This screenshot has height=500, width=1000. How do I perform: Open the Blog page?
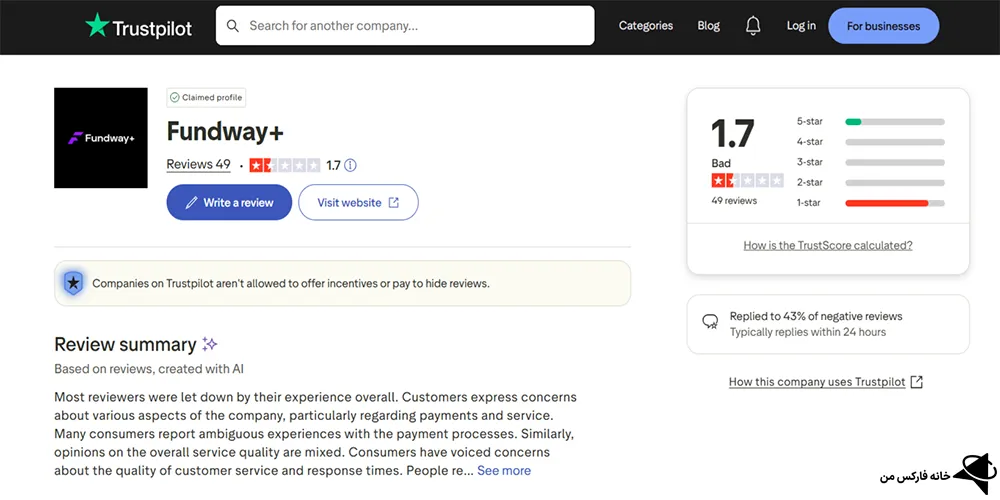tap(709, 26)
